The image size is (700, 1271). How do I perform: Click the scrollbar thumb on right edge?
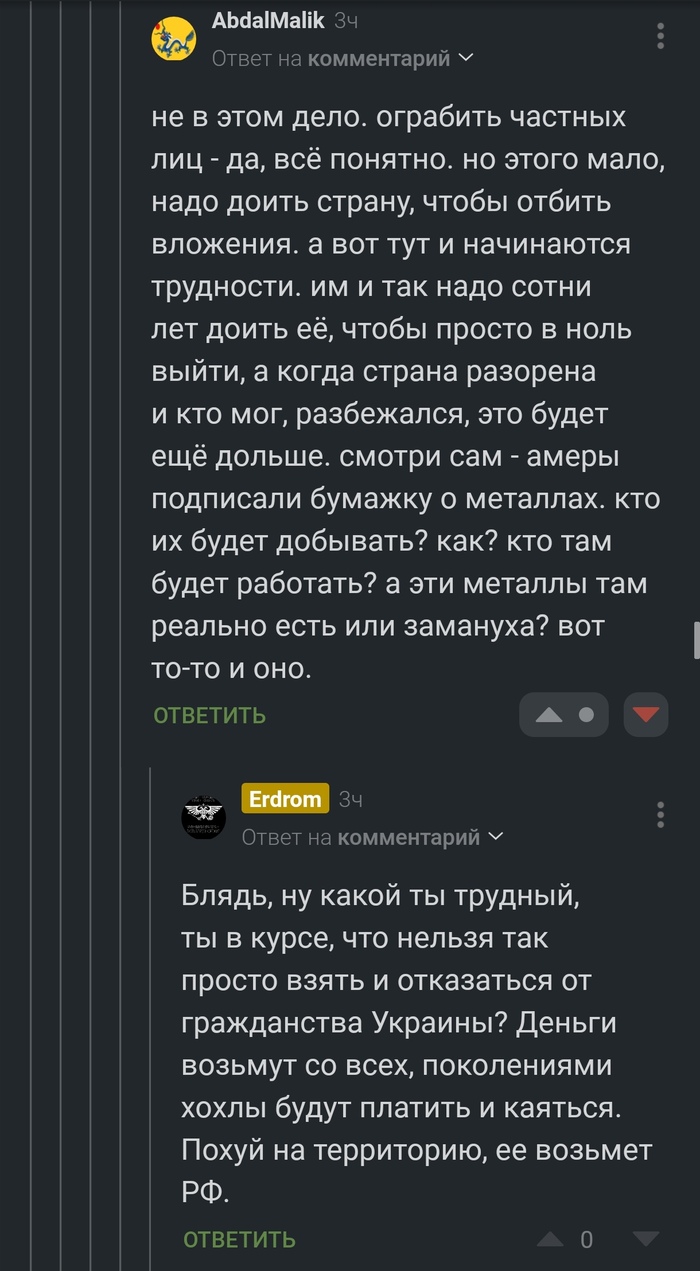click(696, 640)
